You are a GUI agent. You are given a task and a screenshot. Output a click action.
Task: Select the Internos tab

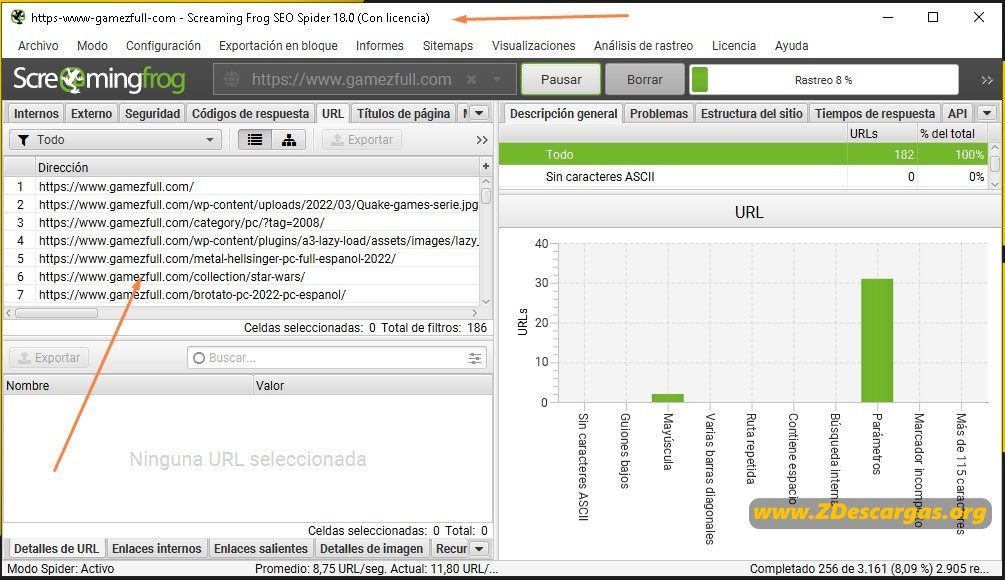[x=36, y=113]
